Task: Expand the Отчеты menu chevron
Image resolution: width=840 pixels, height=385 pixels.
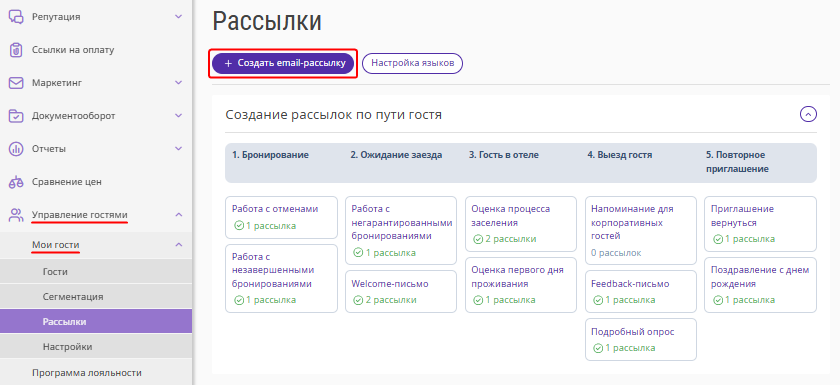Action: (179, 149)
